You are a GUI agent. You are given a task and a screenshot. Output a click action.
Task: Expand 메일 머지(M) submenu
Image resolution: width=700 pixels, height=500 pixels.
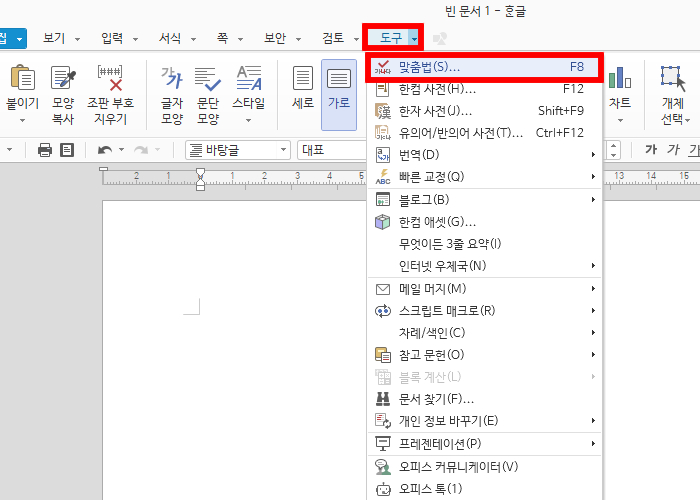(x=484, y=289)
